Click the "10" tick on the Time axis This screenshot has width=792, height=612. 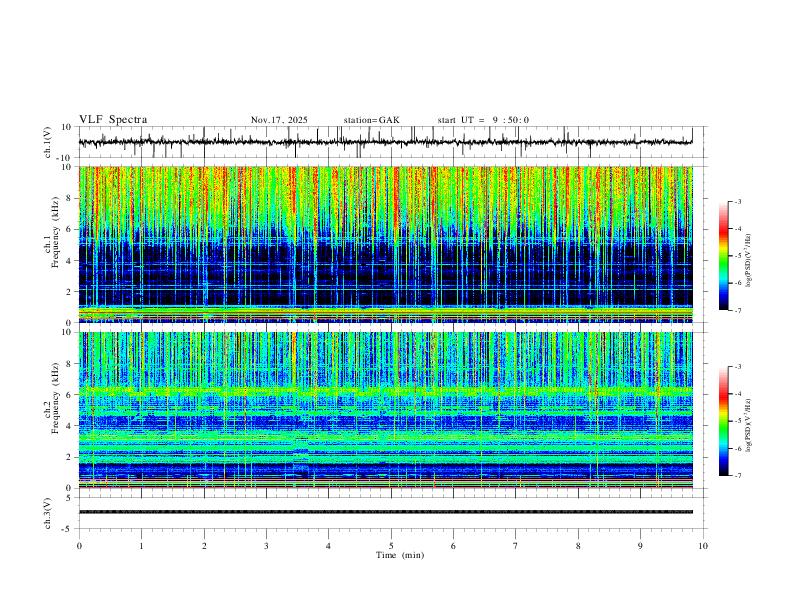pos(703,546)
